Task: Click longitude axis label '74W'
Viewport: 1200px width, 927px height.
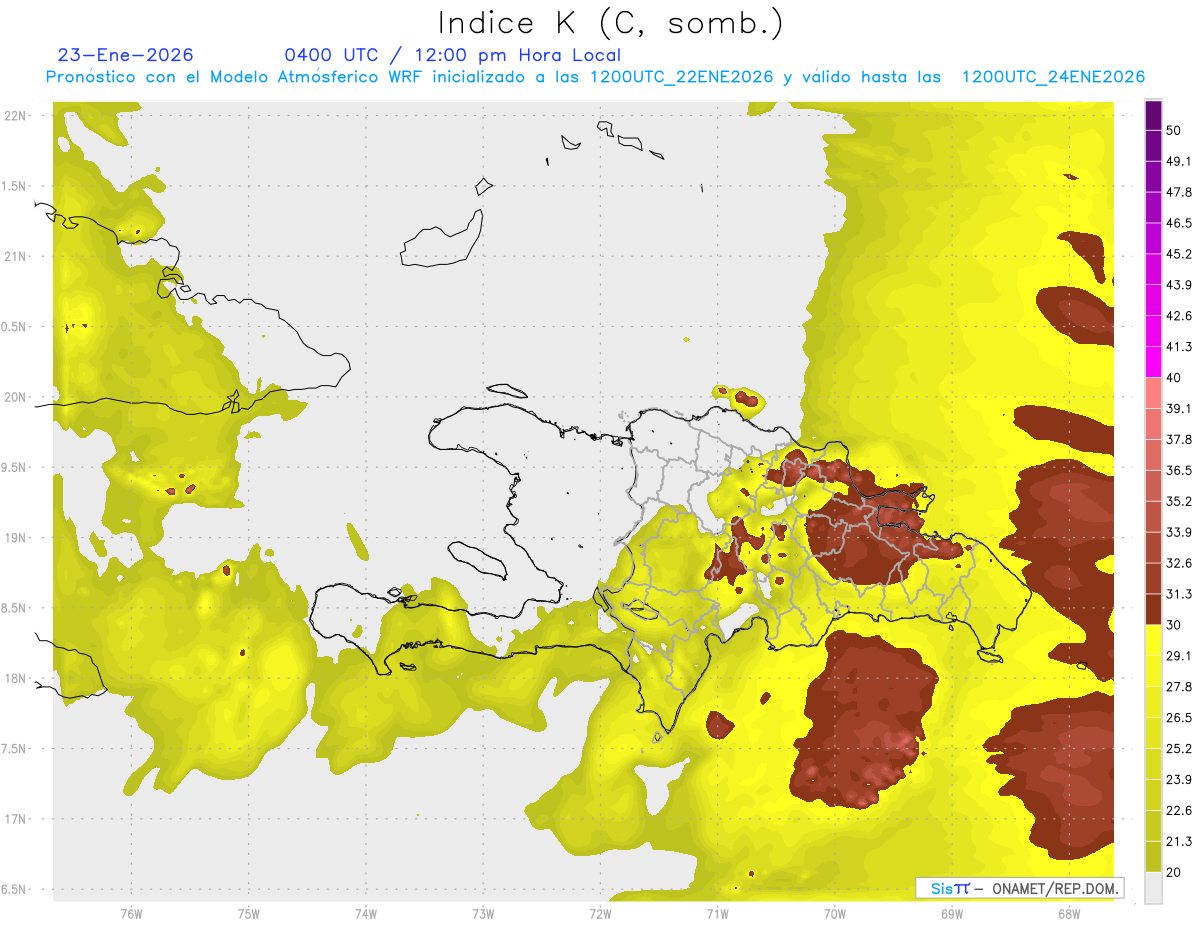Action: tap(365, 913)
